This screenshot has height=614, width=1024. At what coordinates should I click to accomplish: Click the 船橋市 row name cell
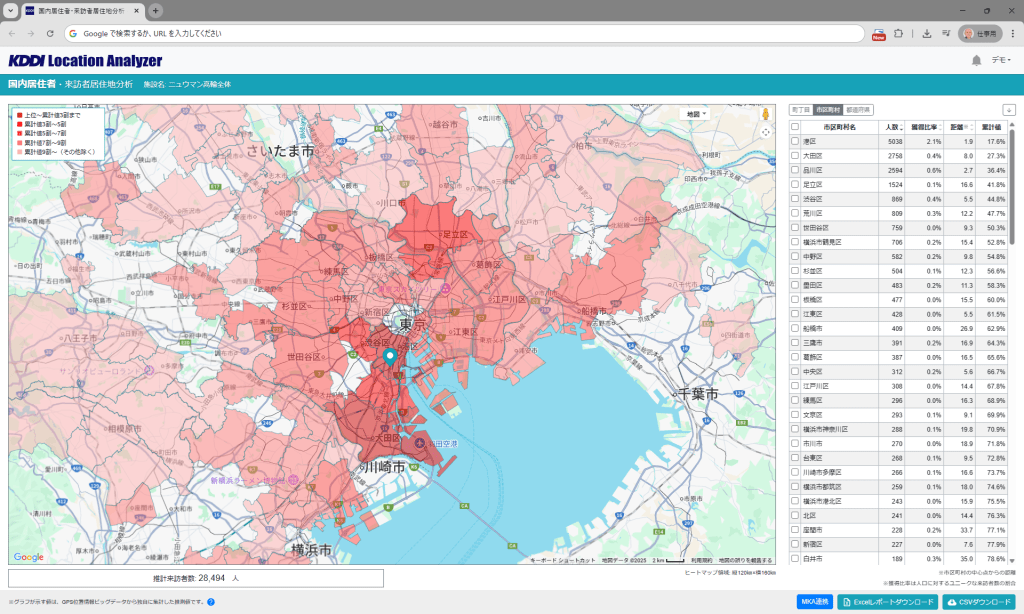click(840, 328)
